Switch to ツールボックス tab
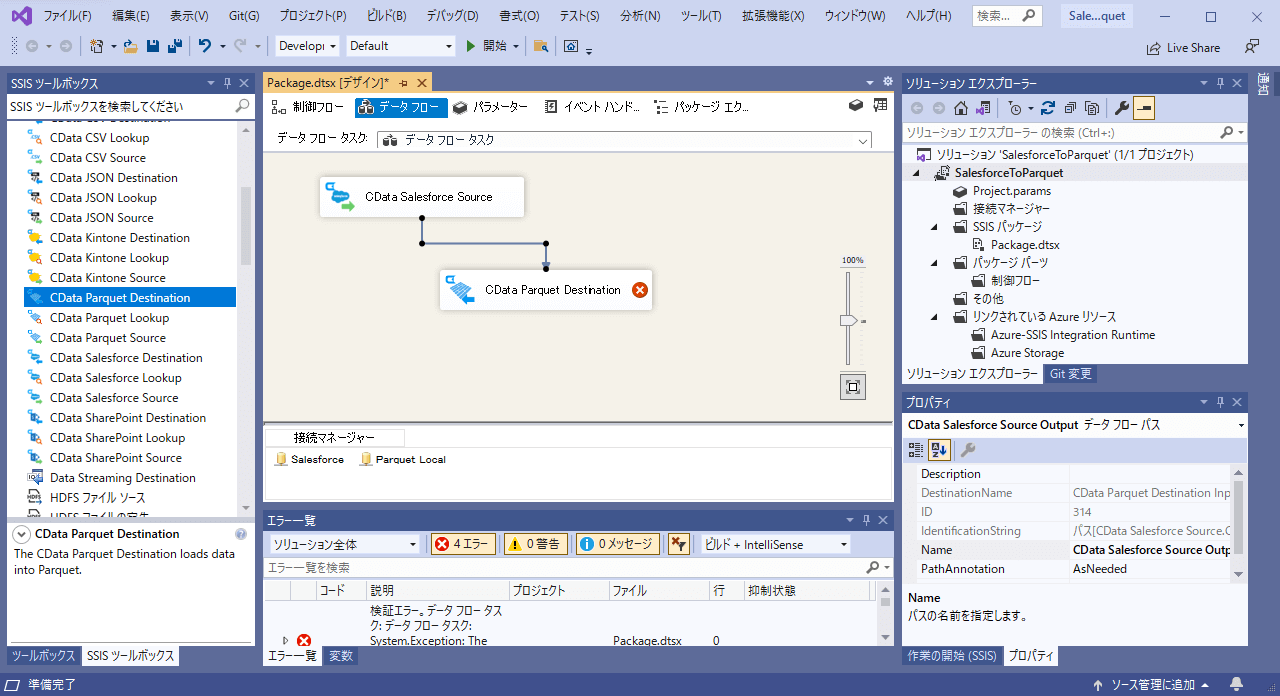This screenshot has height=696, width=1280. tap(43, 656)
